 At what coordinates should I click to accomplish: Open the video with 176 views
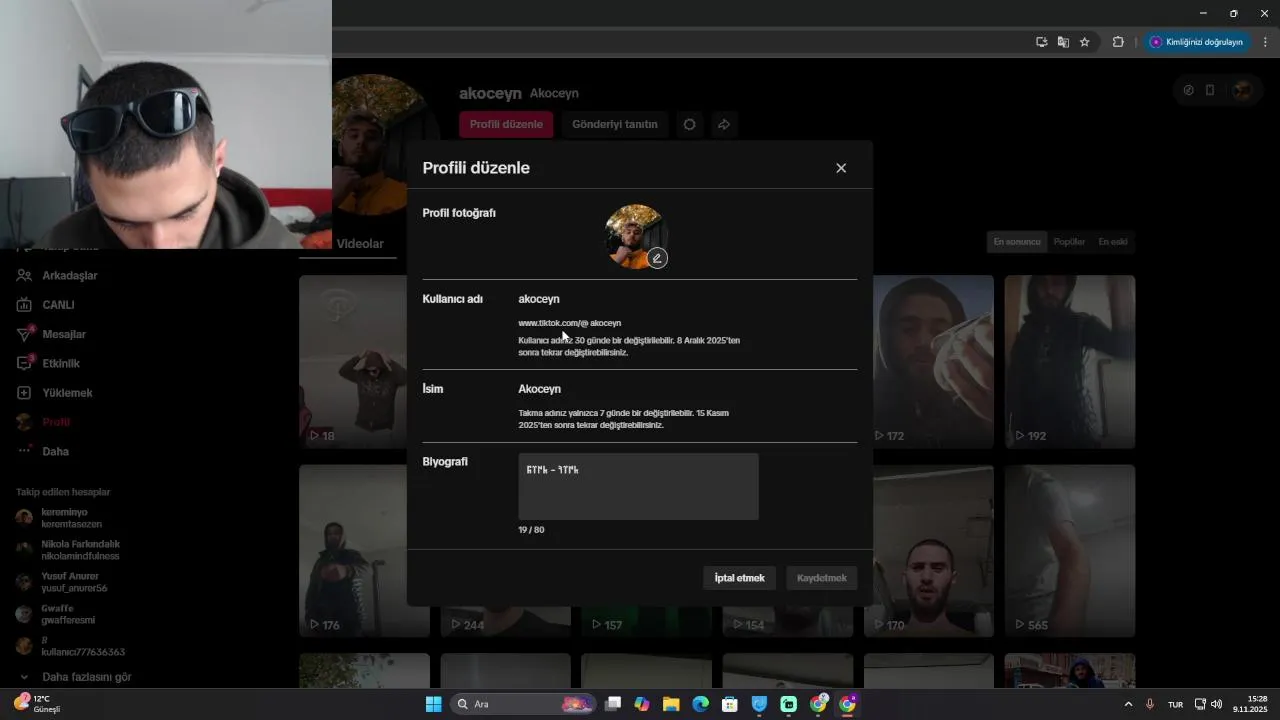click(x=364, y=551)
